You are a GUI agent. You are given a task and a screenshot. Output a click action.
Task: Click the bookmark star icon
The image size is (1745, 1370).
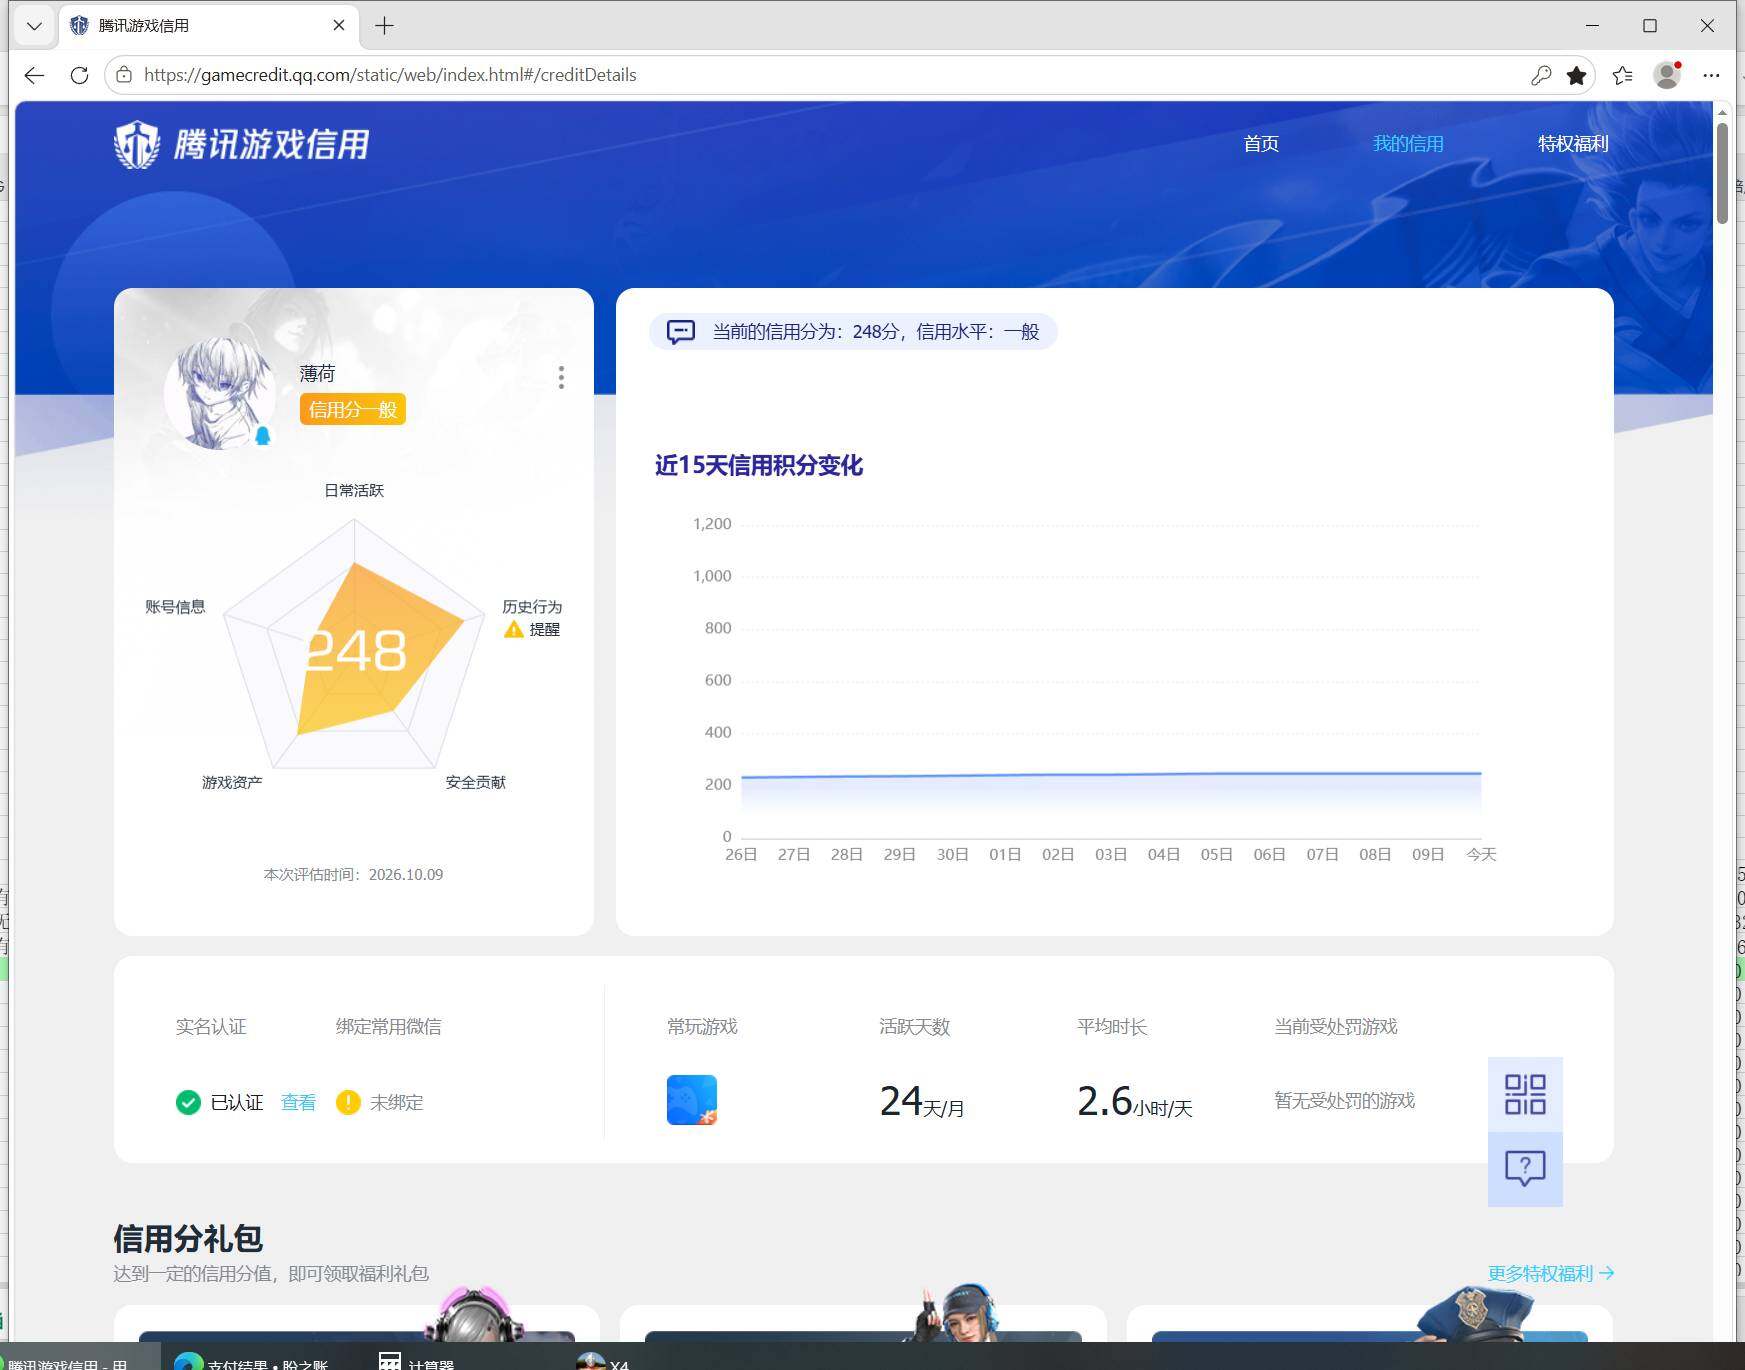[1577, 75]
